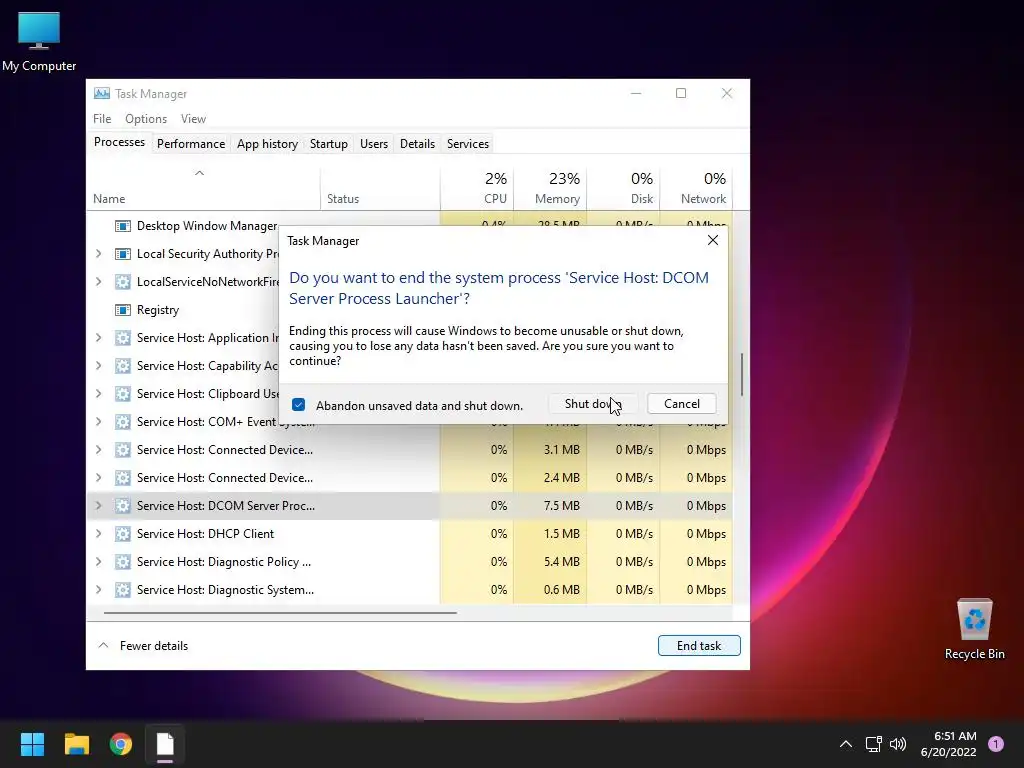1024x768 pixels.
Task: Sort processes by Name column
Action: [x=203, y=188]
